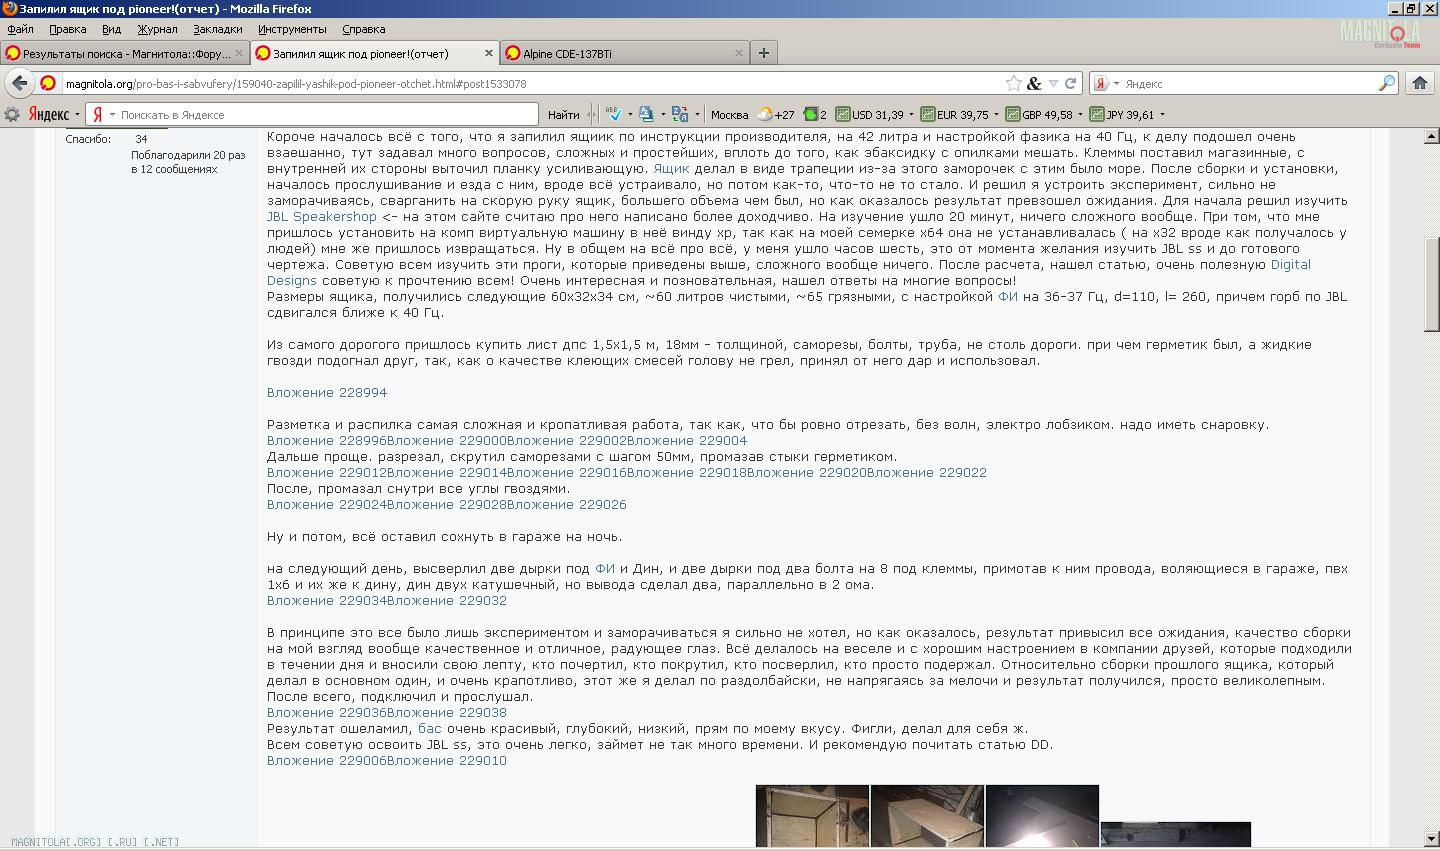This screenshot has width=1440, height=851.
Task: Bookmark this page with the star icon
Action: (1014, 83)
